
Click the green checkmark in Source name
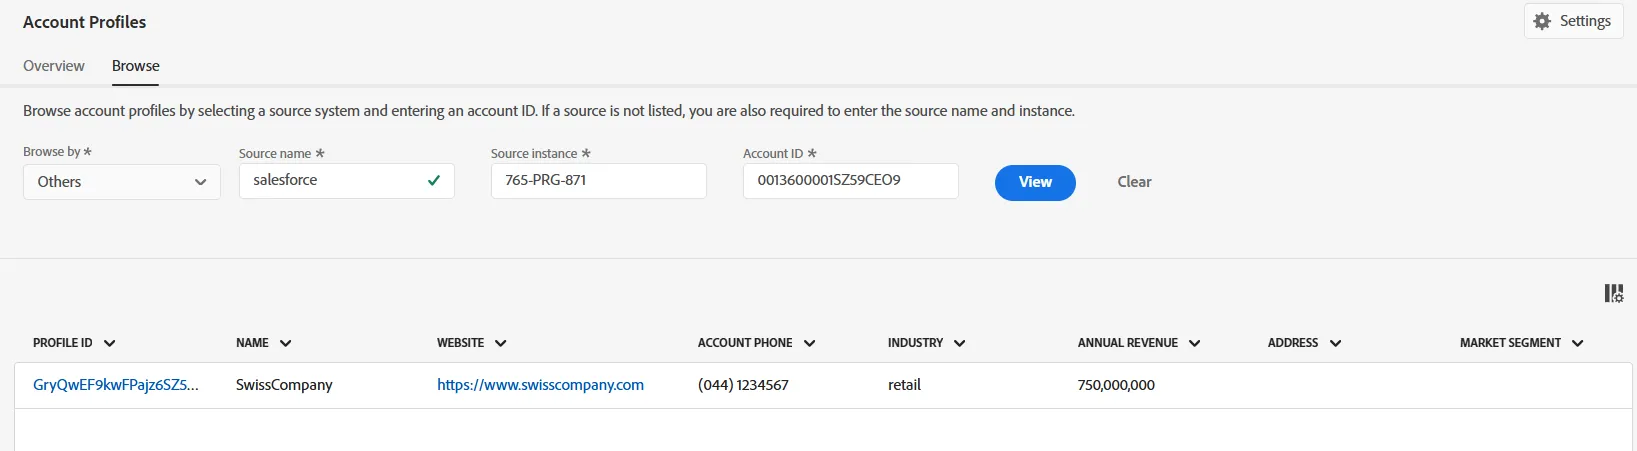434,181
